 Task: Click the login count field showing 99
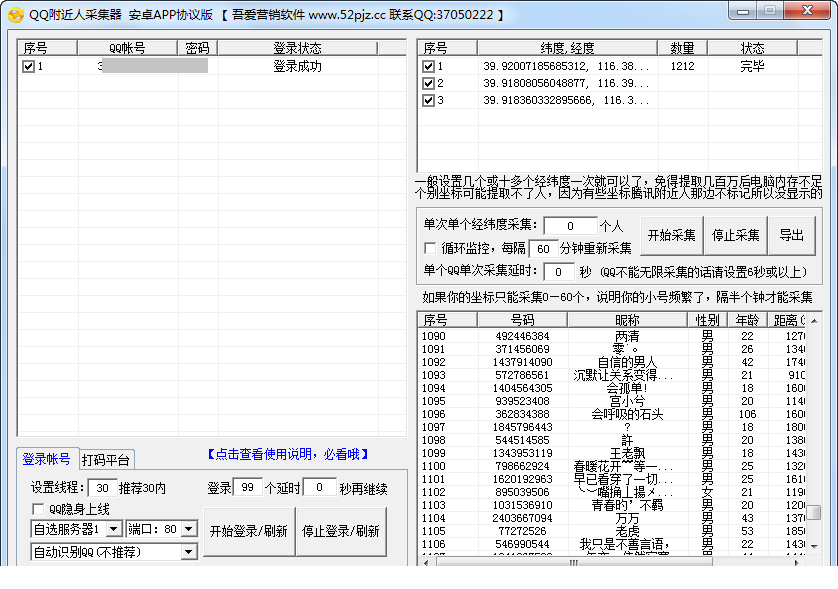pos(247,487)
